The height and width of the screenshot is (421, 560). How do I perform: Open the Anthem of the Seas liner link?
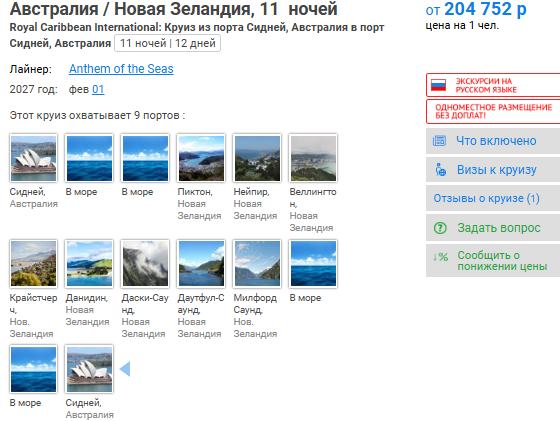click(x=121, y=69)
